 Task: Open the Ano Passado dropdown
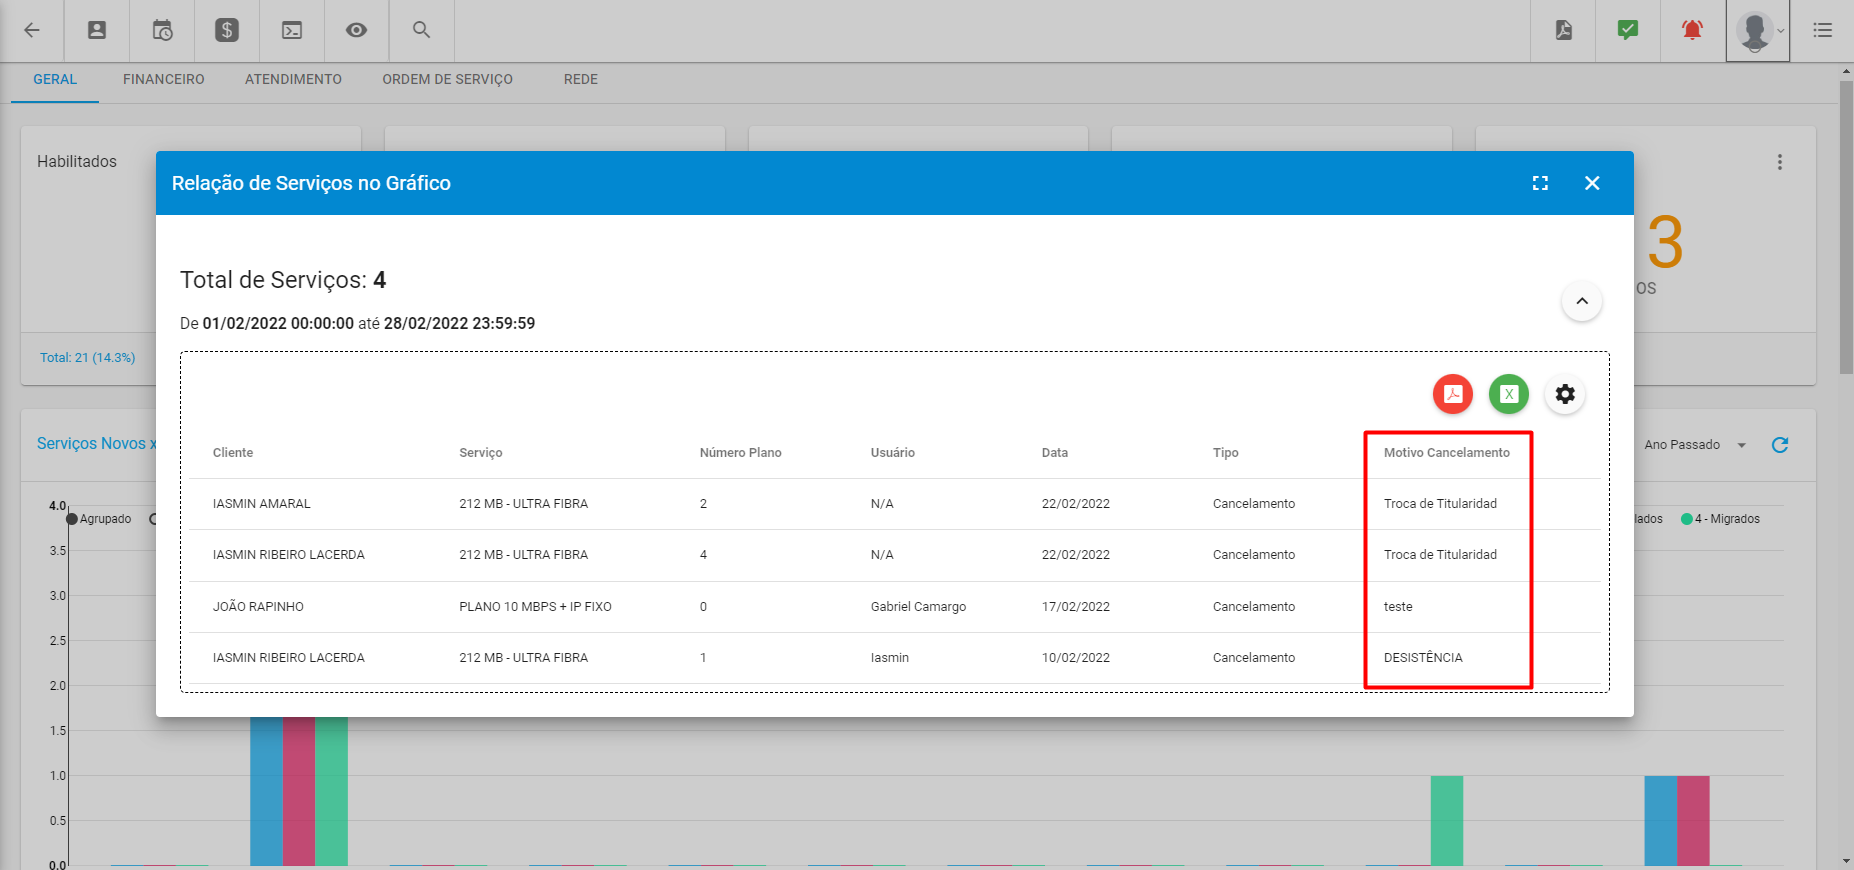point(1696,445)
